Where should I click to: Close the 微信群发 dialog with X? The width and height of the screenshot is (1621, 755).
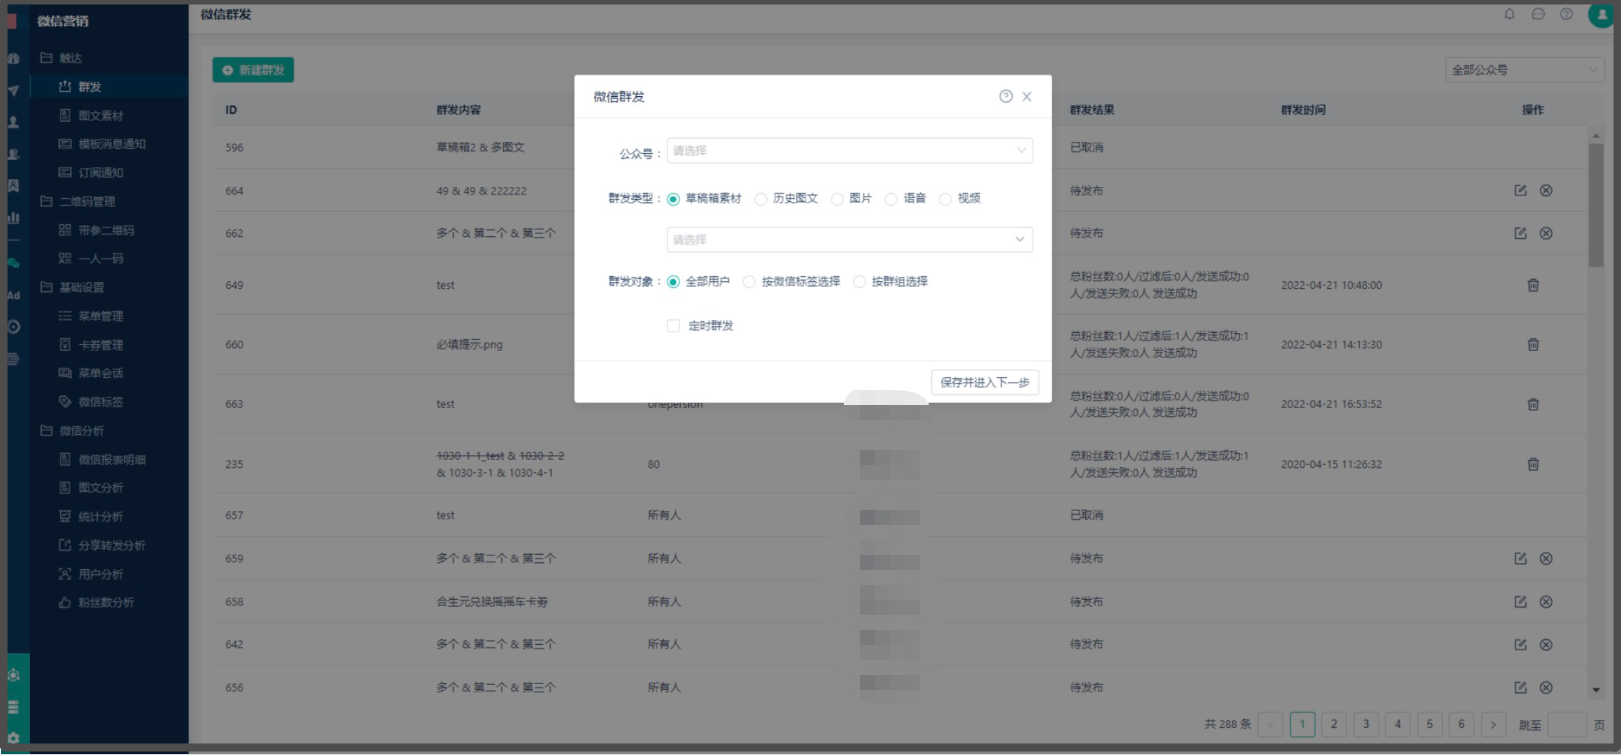1027,96
